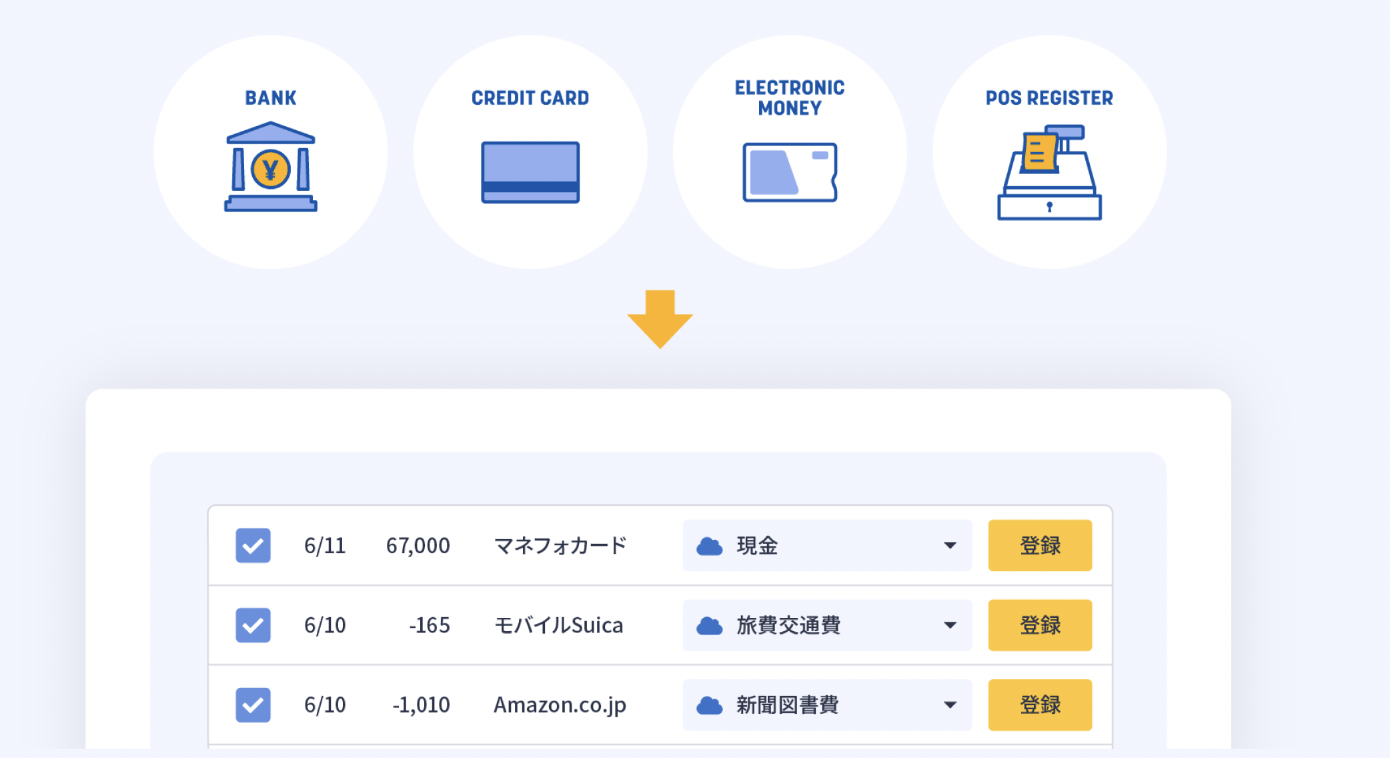Toggle the Amazon.co.jp row checkbox
The height and width of the screenshot is (758, 1390).
click(x=253, y=705)
